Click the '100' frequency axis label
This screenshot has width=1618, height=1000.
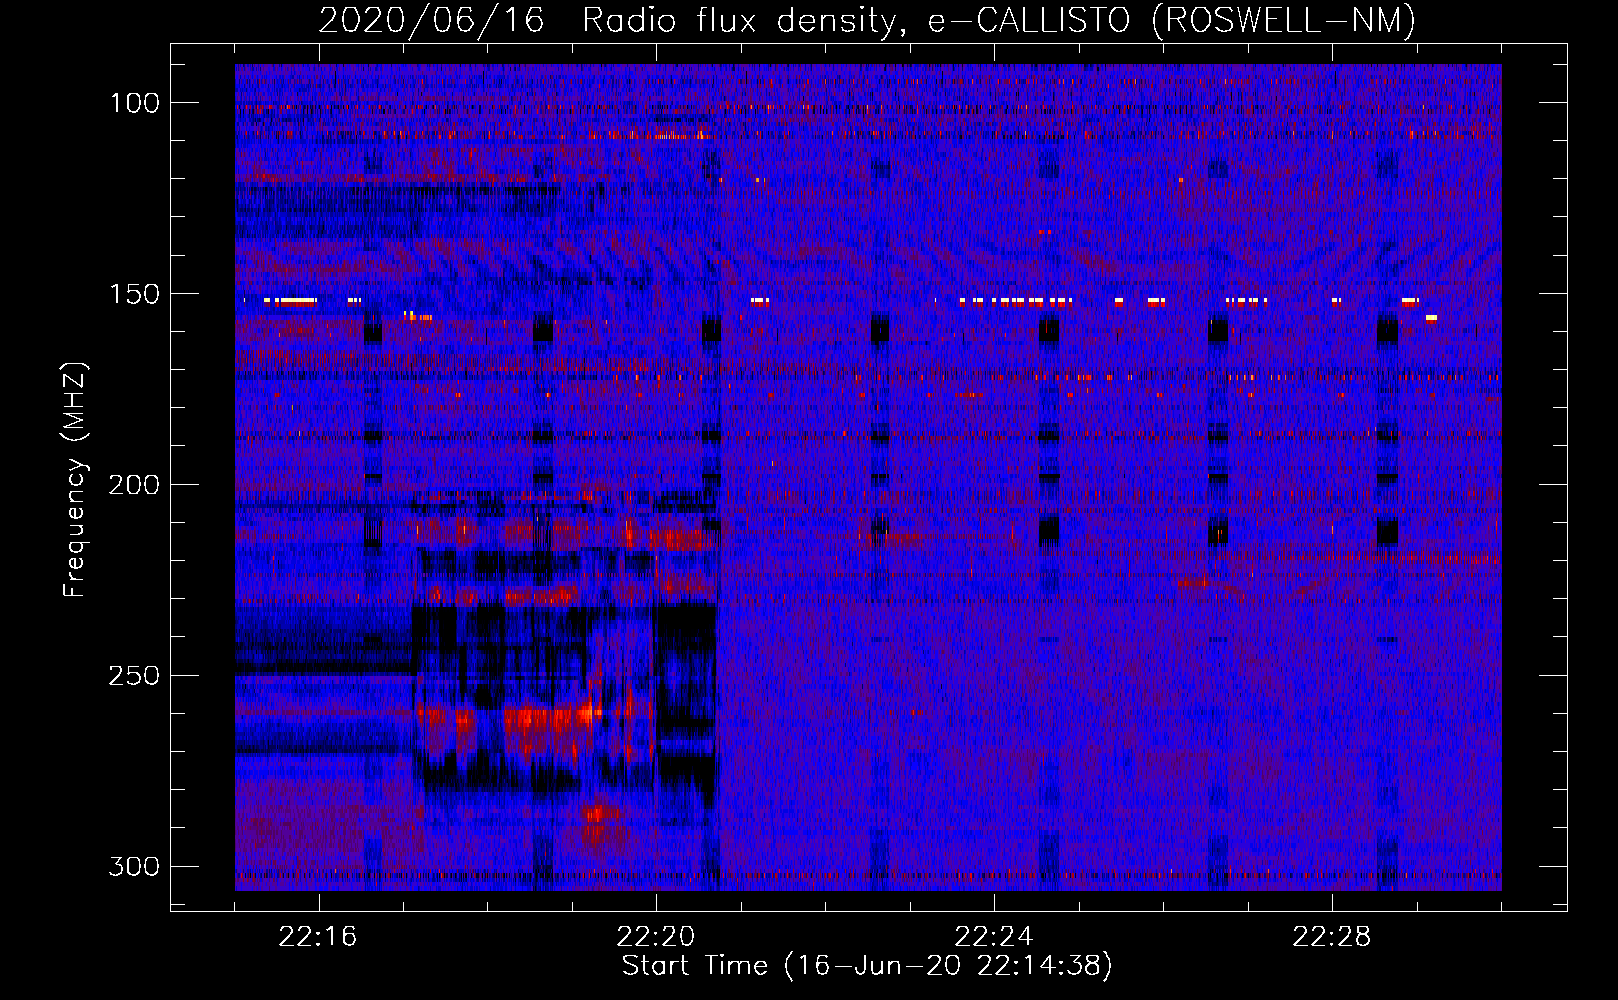(134, 103)
